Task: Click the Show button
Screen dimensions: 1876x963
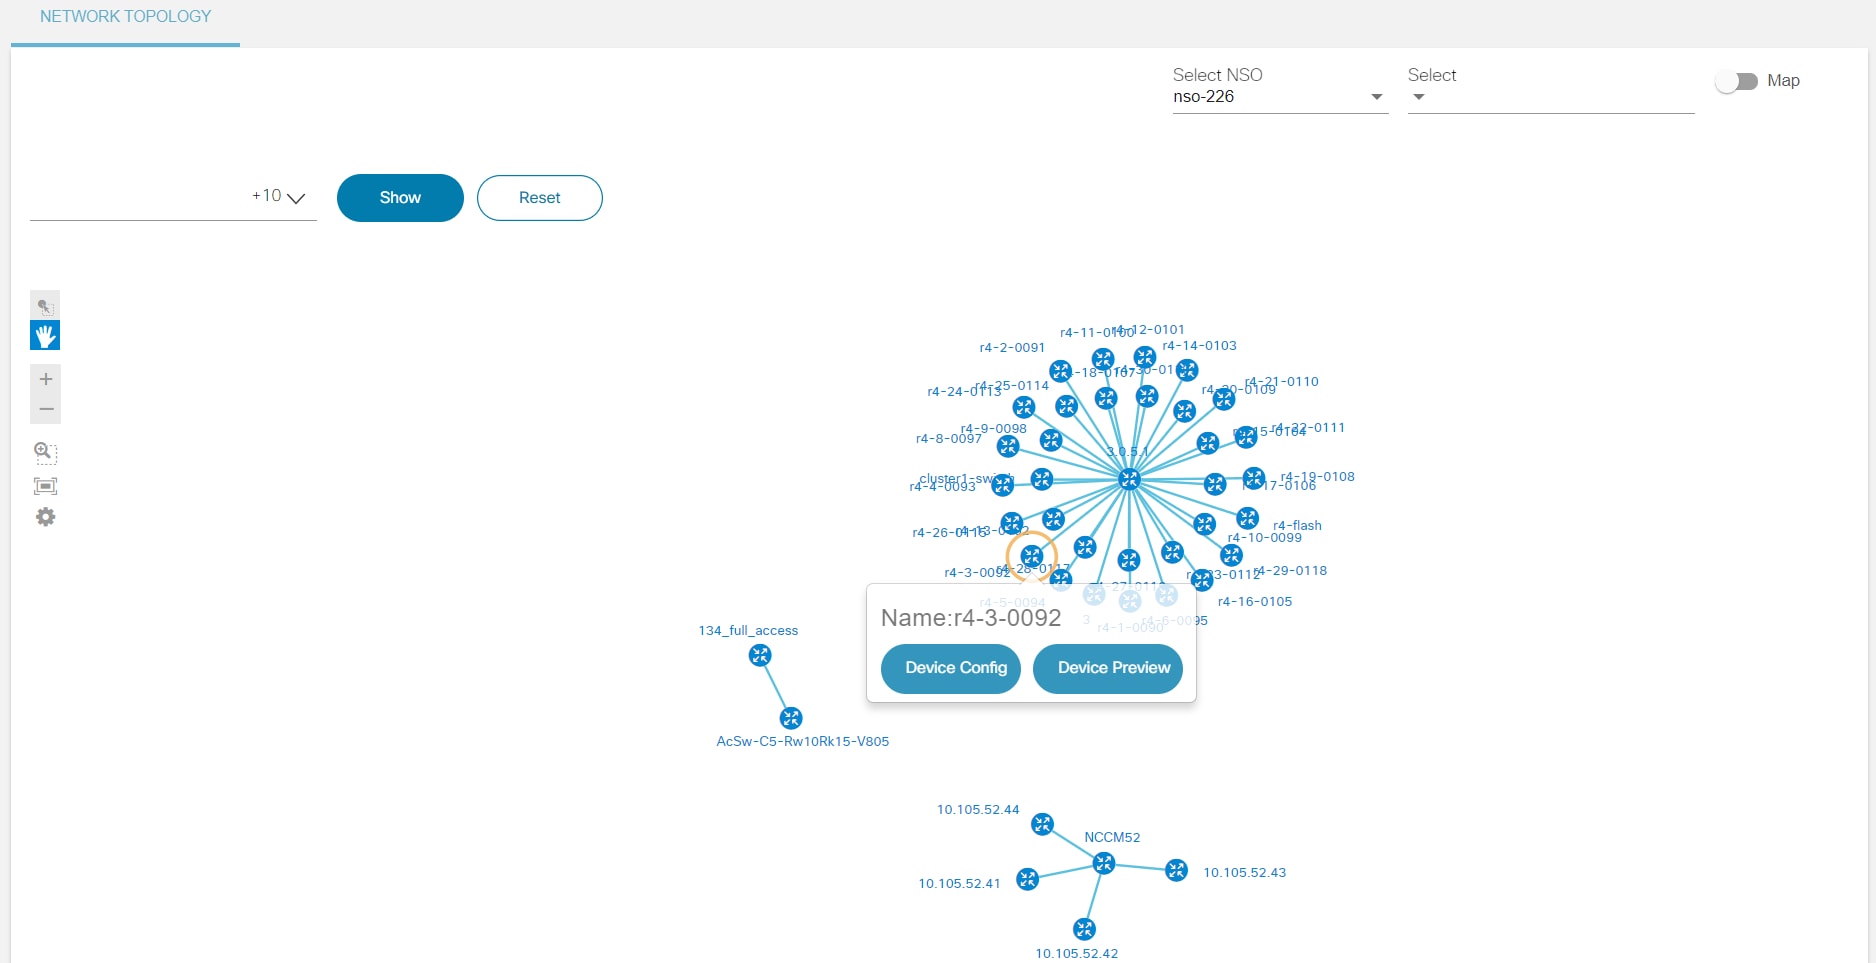Action: click(400, 198)
